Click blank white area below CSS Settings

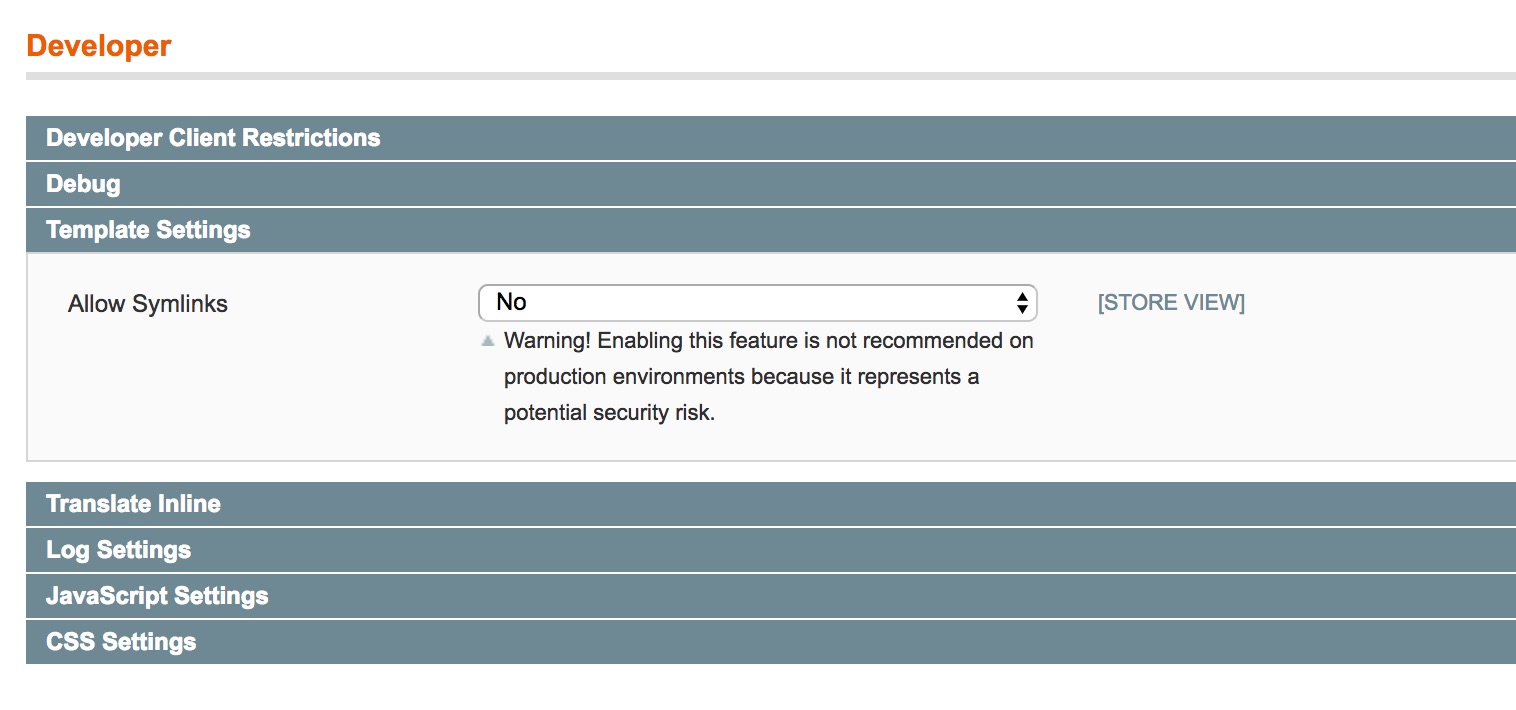tap(771, 688)
